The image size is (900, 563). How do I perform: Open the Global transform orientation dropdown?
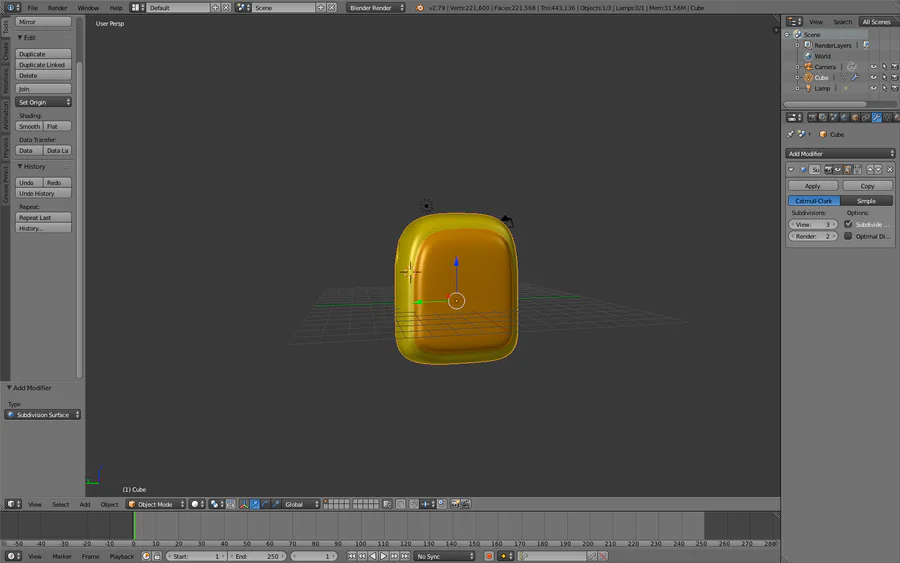tap(301, 504)
